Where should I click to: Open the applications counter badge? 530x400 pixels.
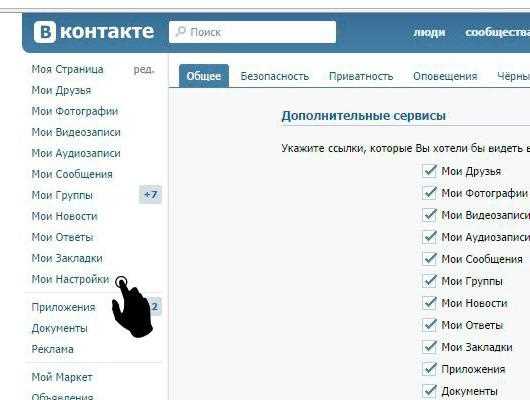[154, 307]
